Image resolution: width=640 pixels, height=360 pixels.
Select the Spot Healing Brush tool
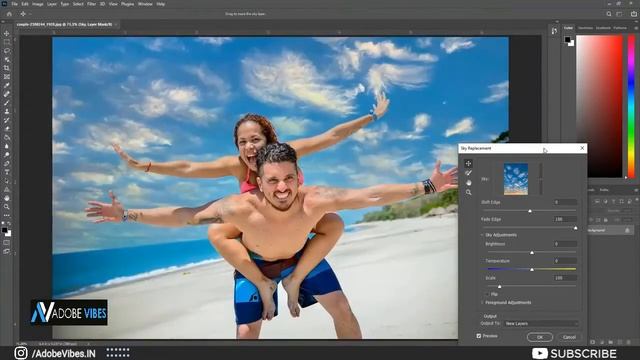[x=7, y=94]
